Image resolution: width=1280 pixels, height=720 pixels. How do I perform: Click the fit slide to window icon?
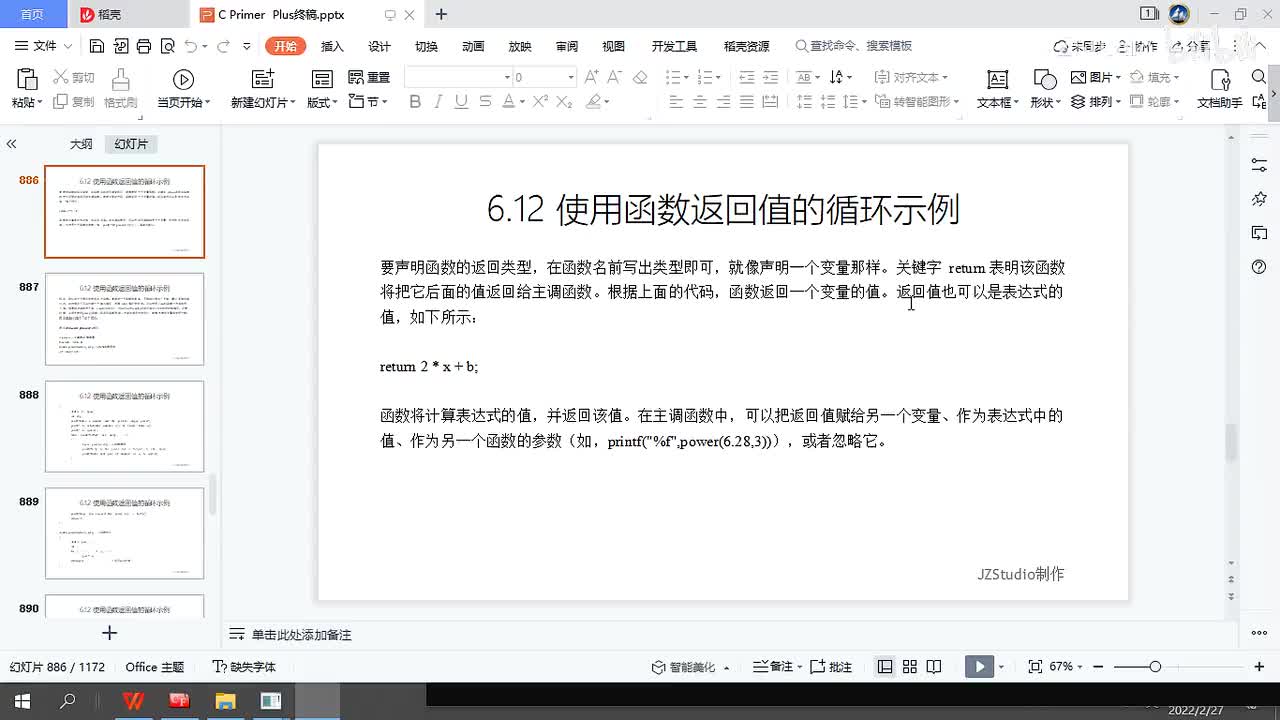[x=1035, y=667]
